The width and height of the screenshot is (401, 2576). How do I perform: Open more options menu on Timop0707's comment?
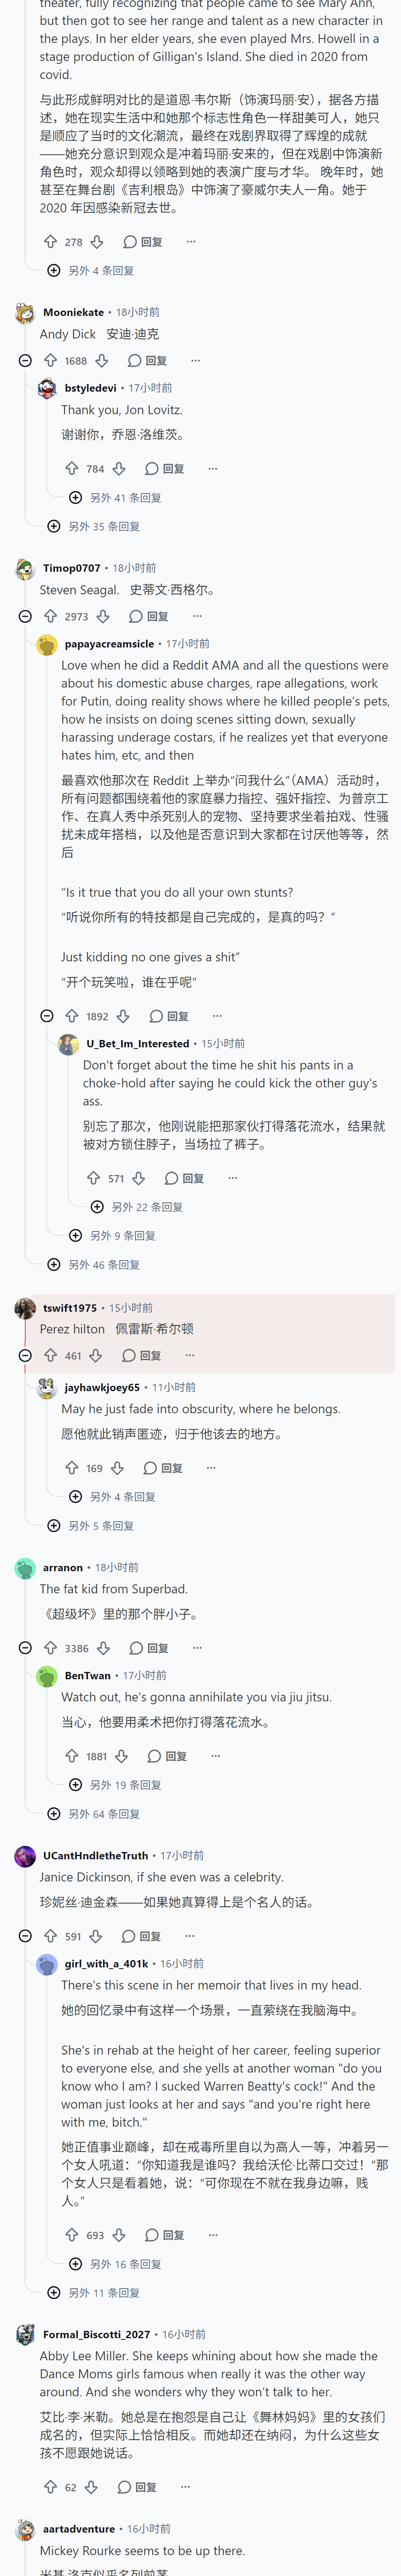[197, 616]
